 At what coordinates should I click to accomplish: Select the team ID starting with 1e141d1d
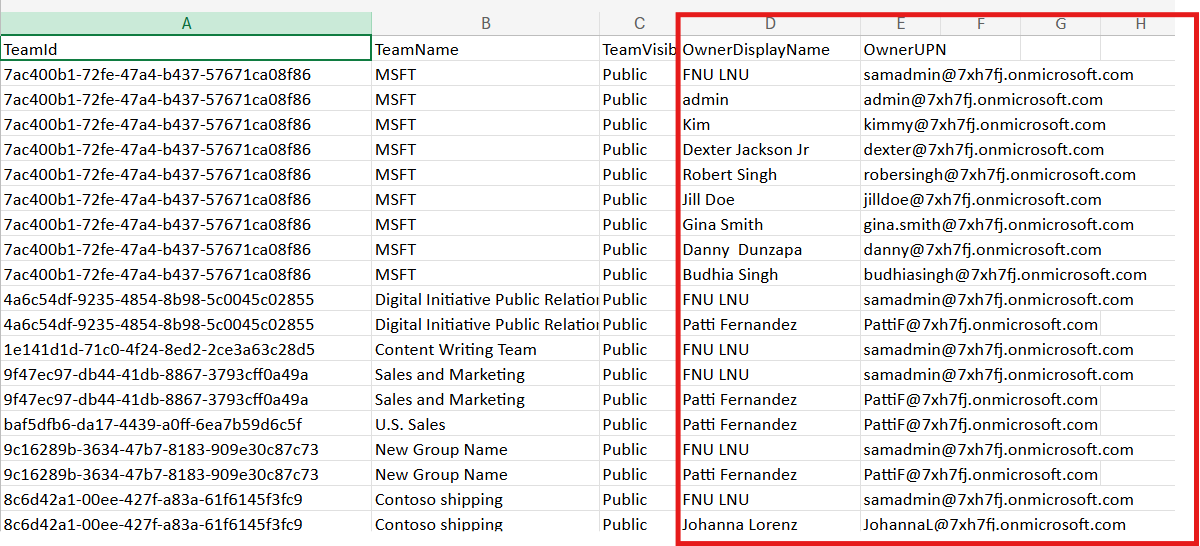[x=186, y=349]
